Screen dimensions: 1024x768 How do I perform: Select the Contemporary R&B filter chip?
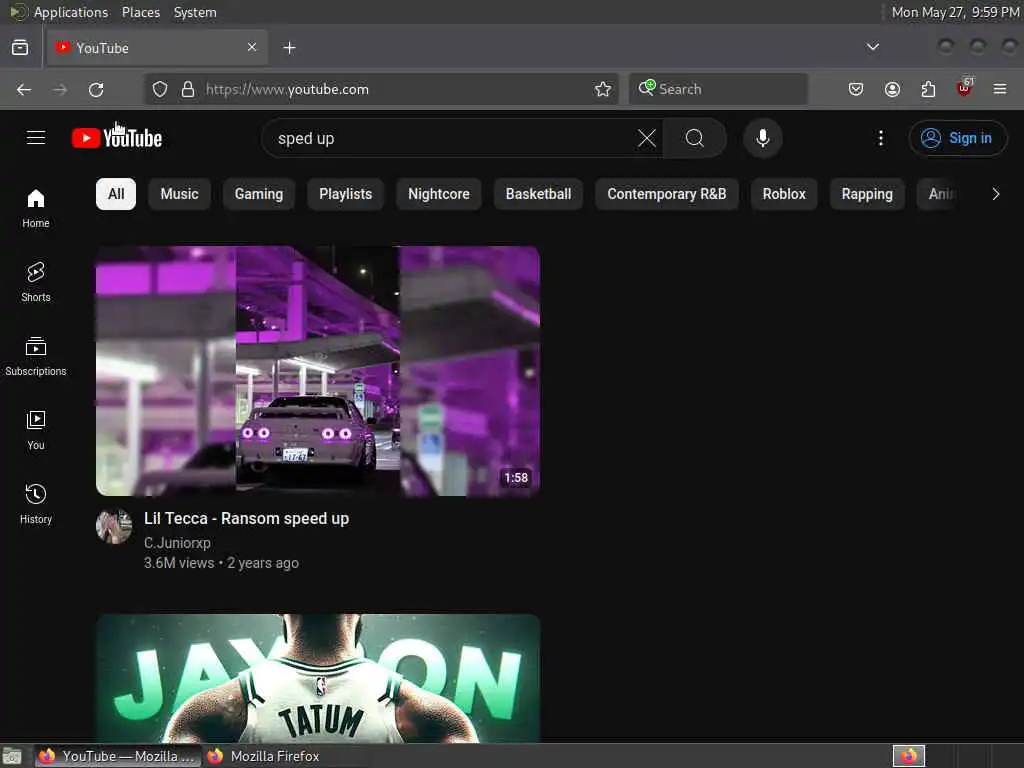(x=667, y=194)
